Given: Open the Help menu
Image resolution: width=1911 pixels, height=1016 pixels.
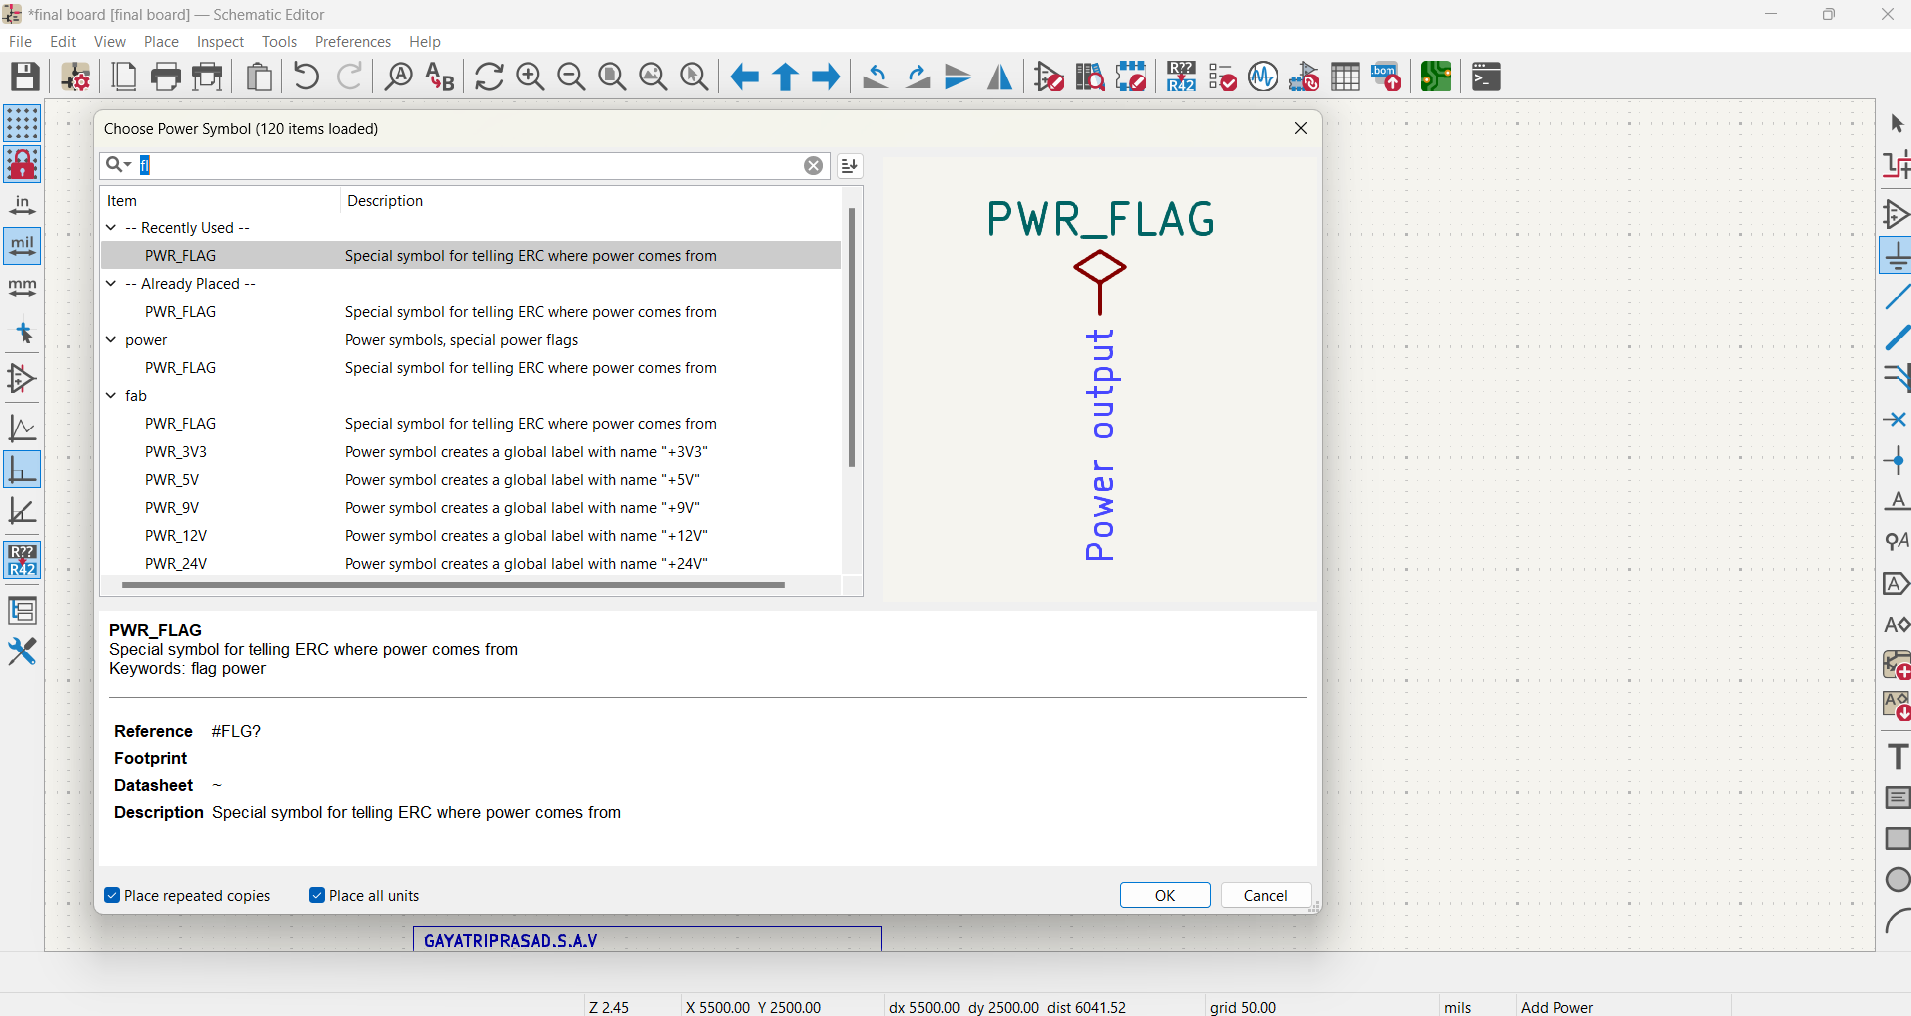Looking at the screenshot, I should click(425, 42).
